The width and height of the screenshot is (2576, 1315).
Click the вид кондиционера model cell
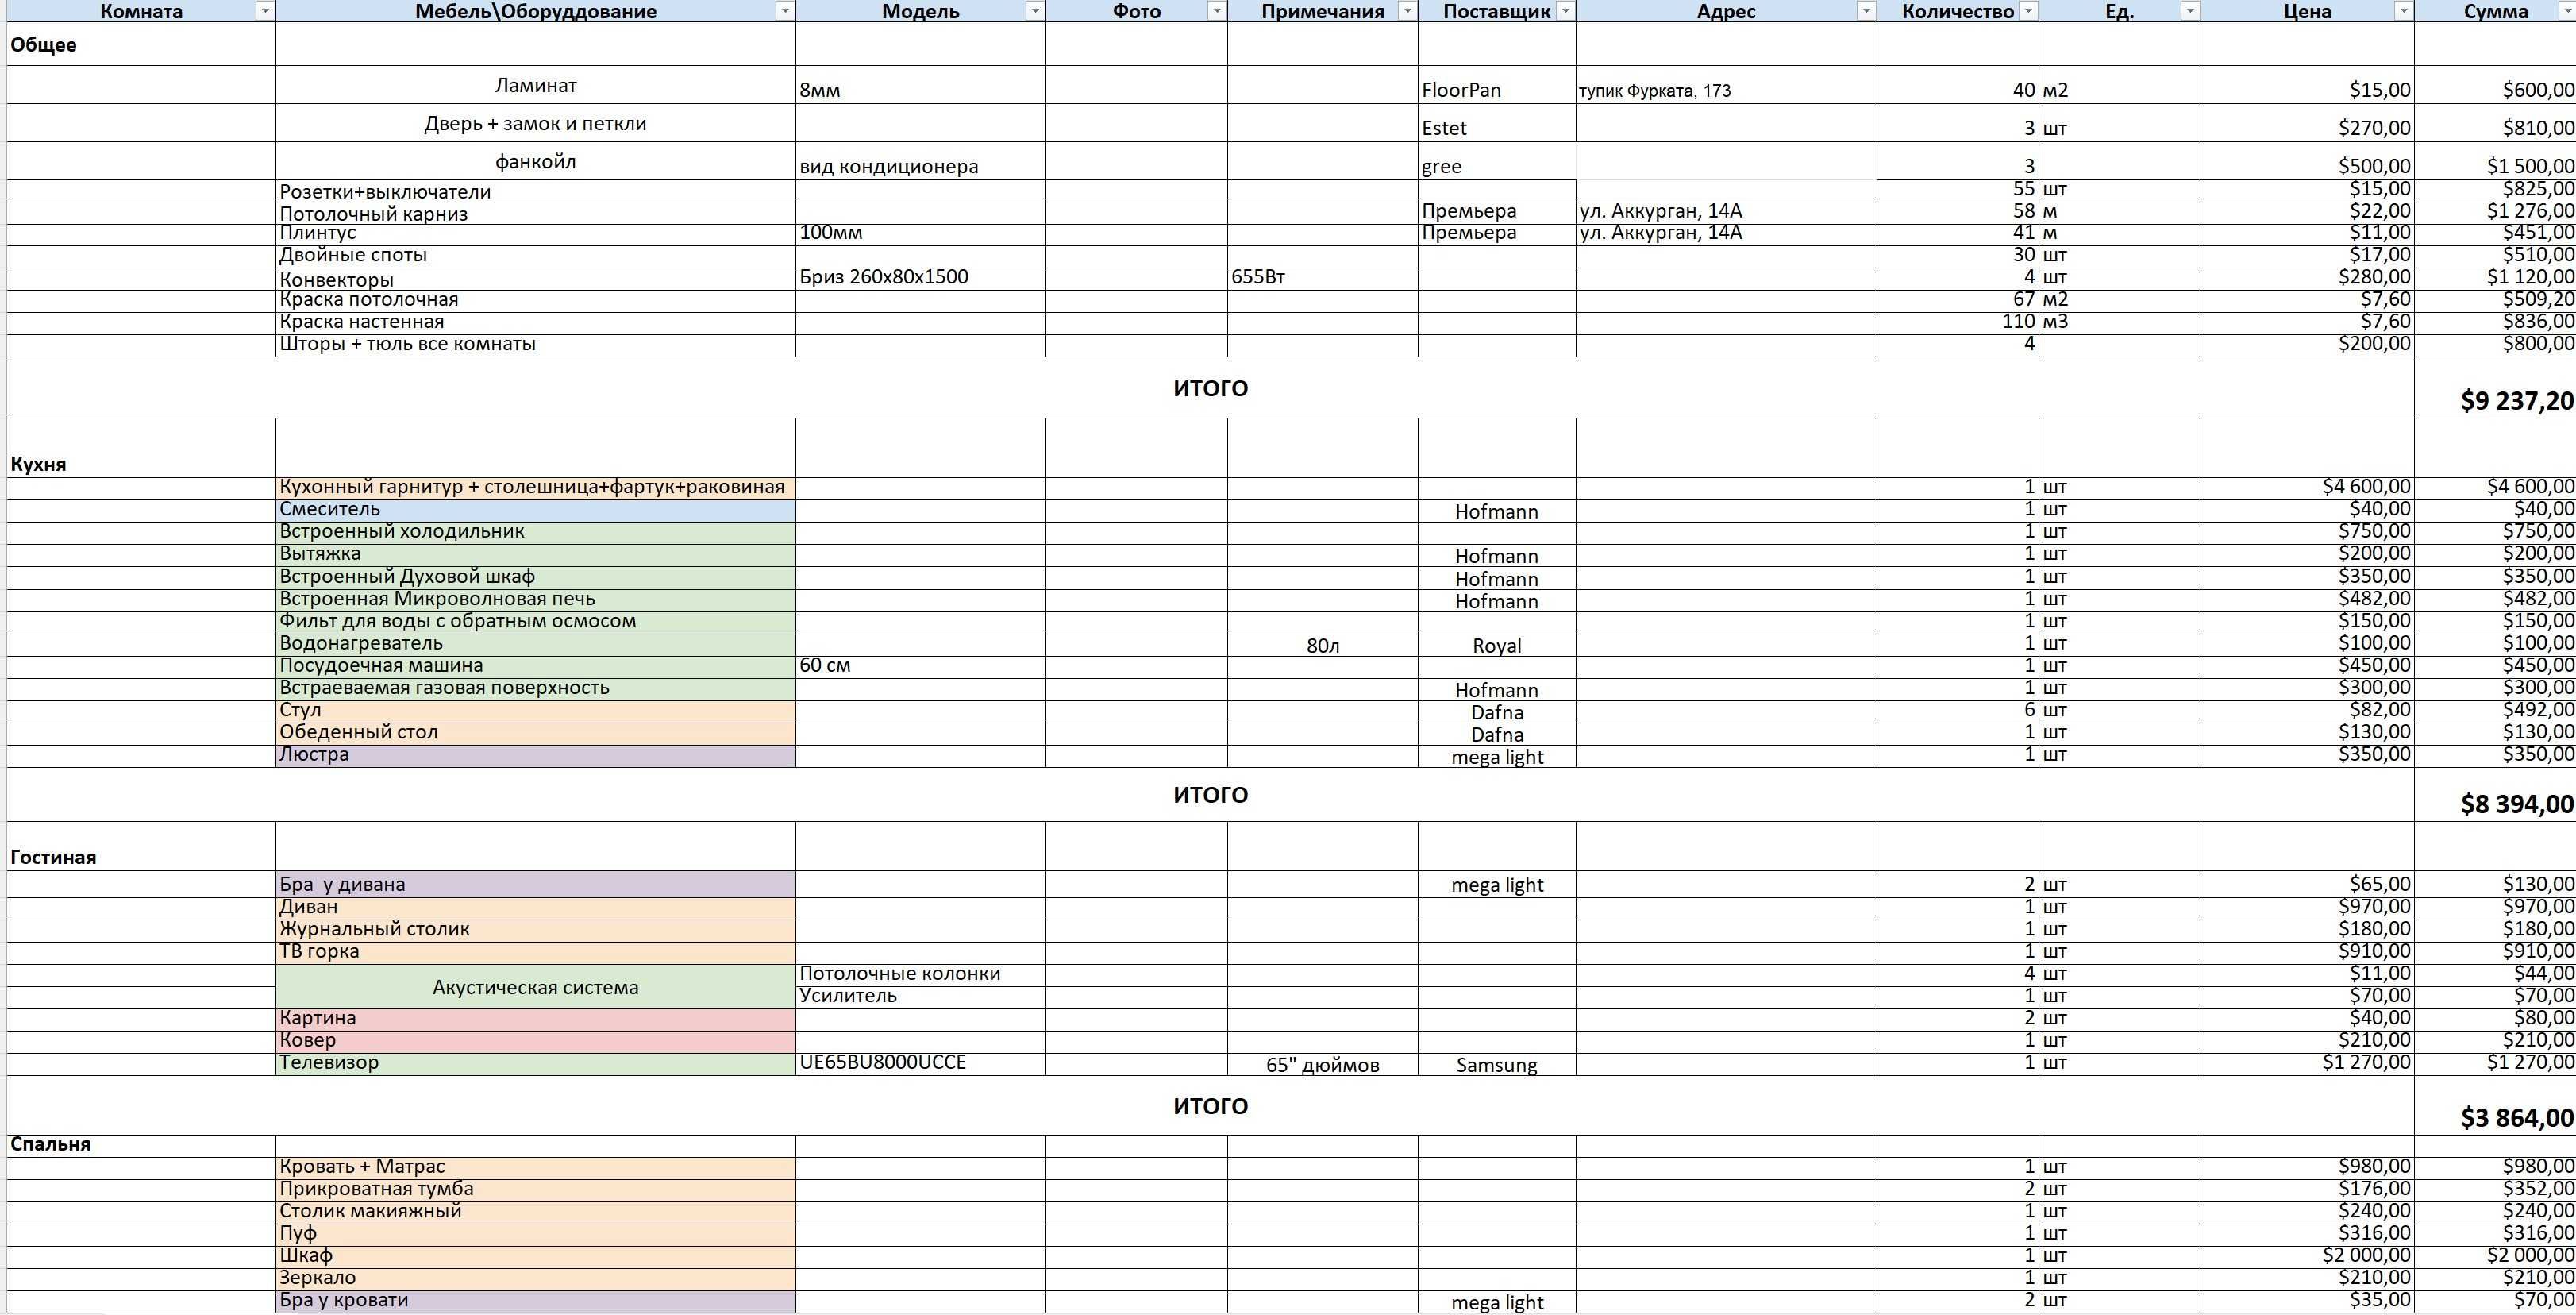coord(920,161)
